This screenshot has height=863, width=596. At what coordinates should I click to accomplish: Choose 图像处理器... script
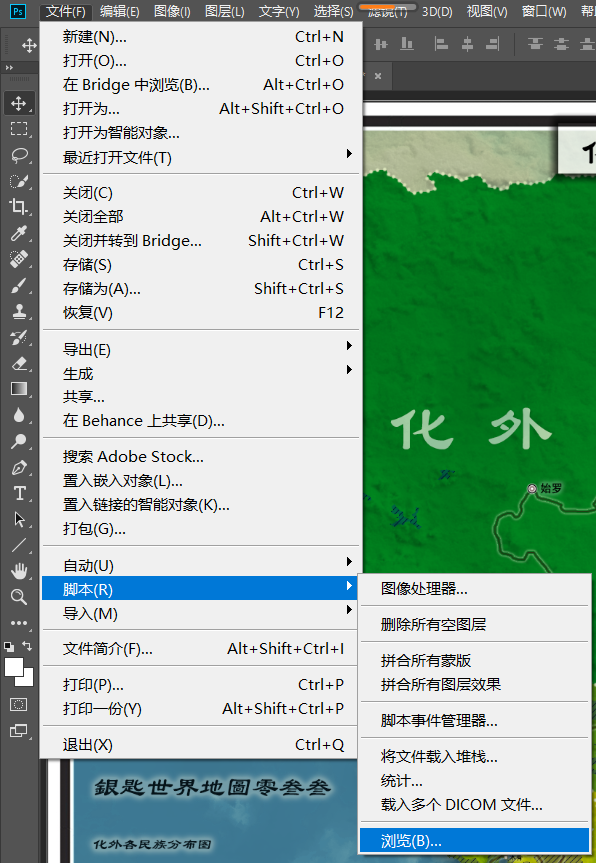coord(475,589)
